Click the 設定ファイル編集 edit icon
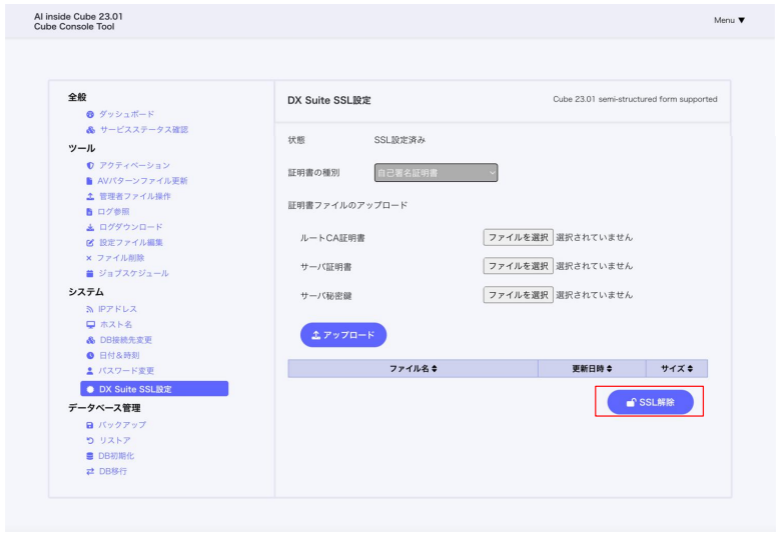This screenshot has height=534, width=782. (x=90, y=243)
